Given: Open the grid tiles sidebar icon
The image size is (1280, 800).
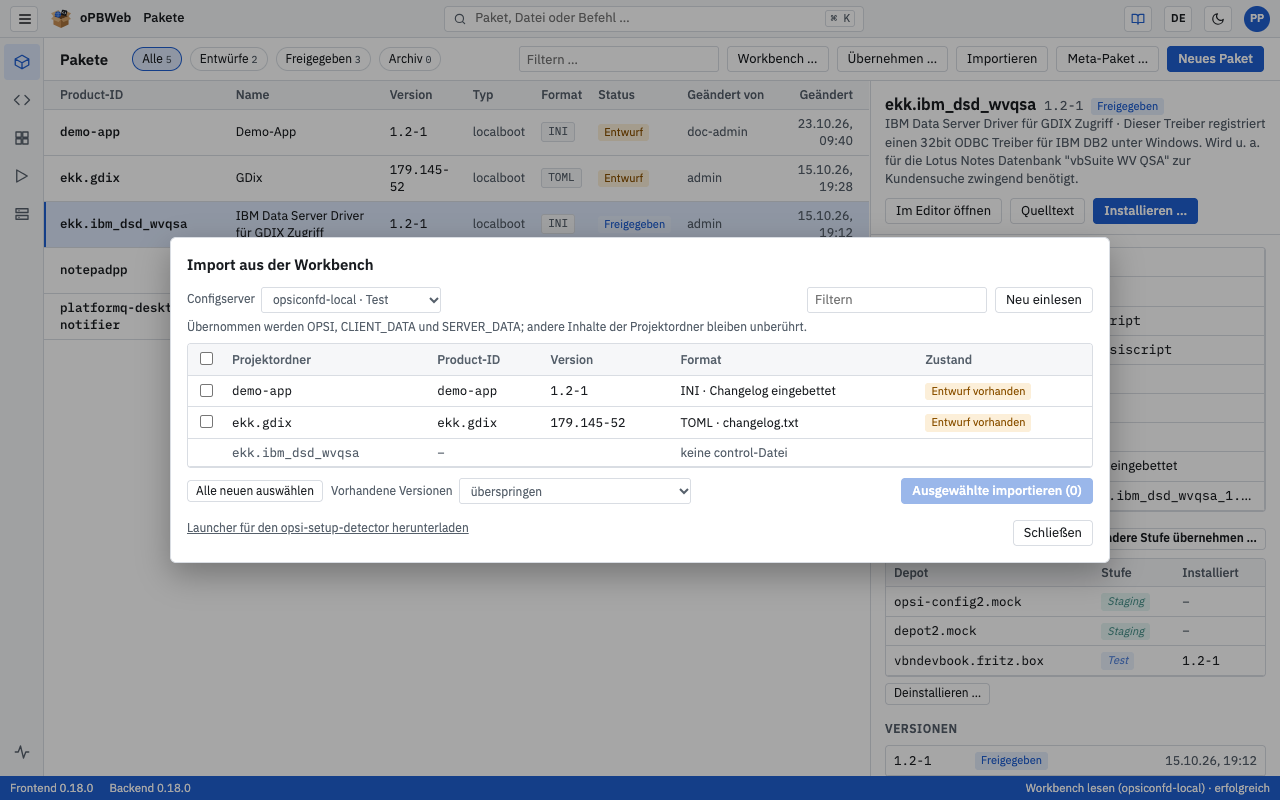Looking at the screenshot, I should 22,138.
